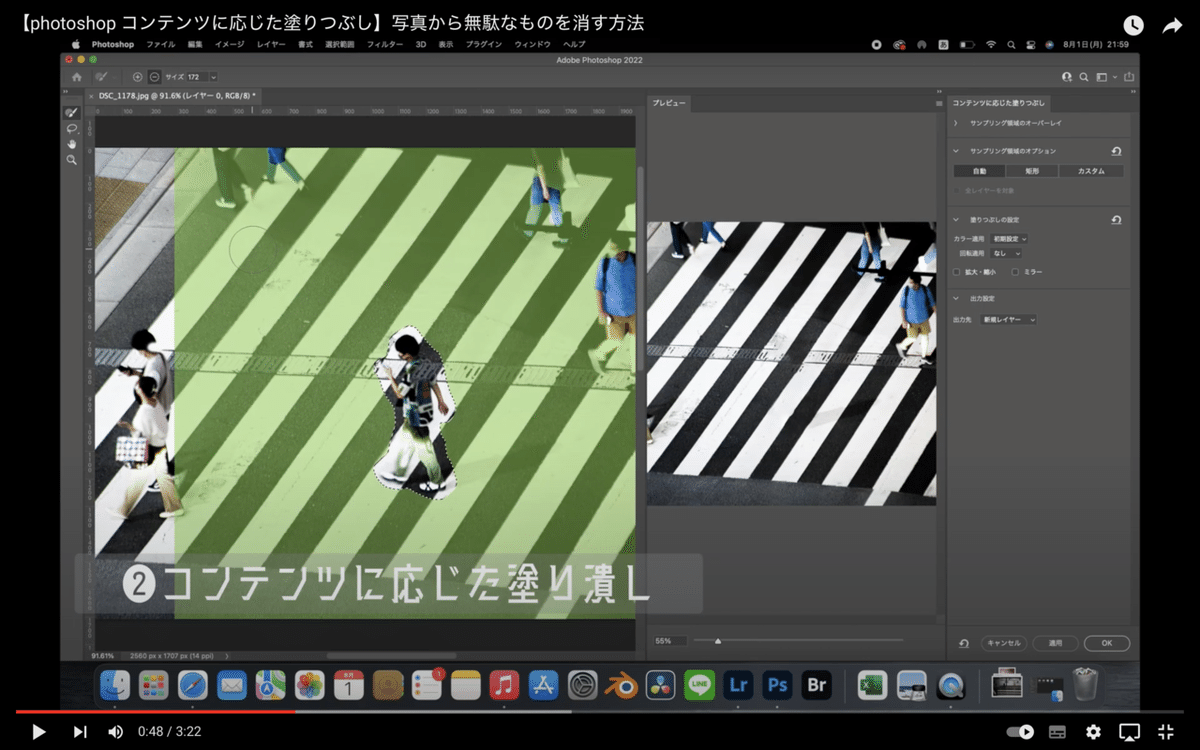Open brush size dropdown arrow
This screenshot has width=1200, height=750.
pyautogui.click(x=213, y=77)
